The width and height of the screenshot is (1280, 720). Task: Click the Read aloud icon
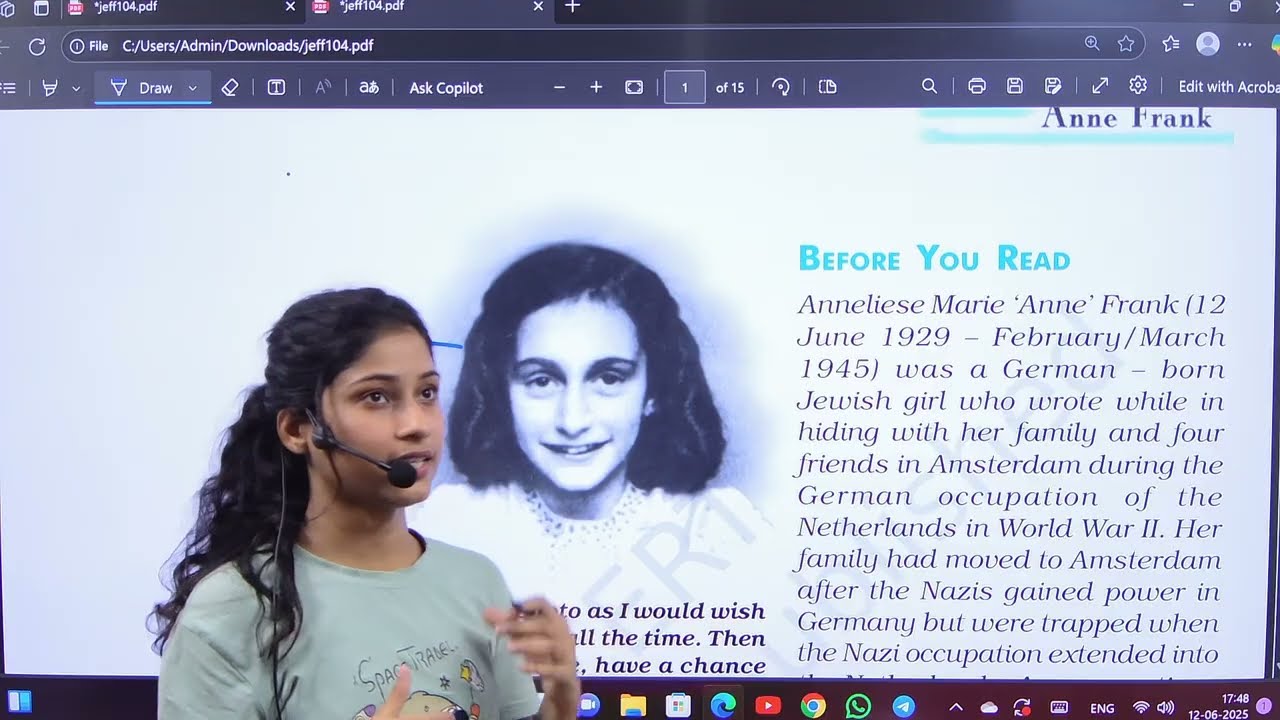(x=322, y=87)
